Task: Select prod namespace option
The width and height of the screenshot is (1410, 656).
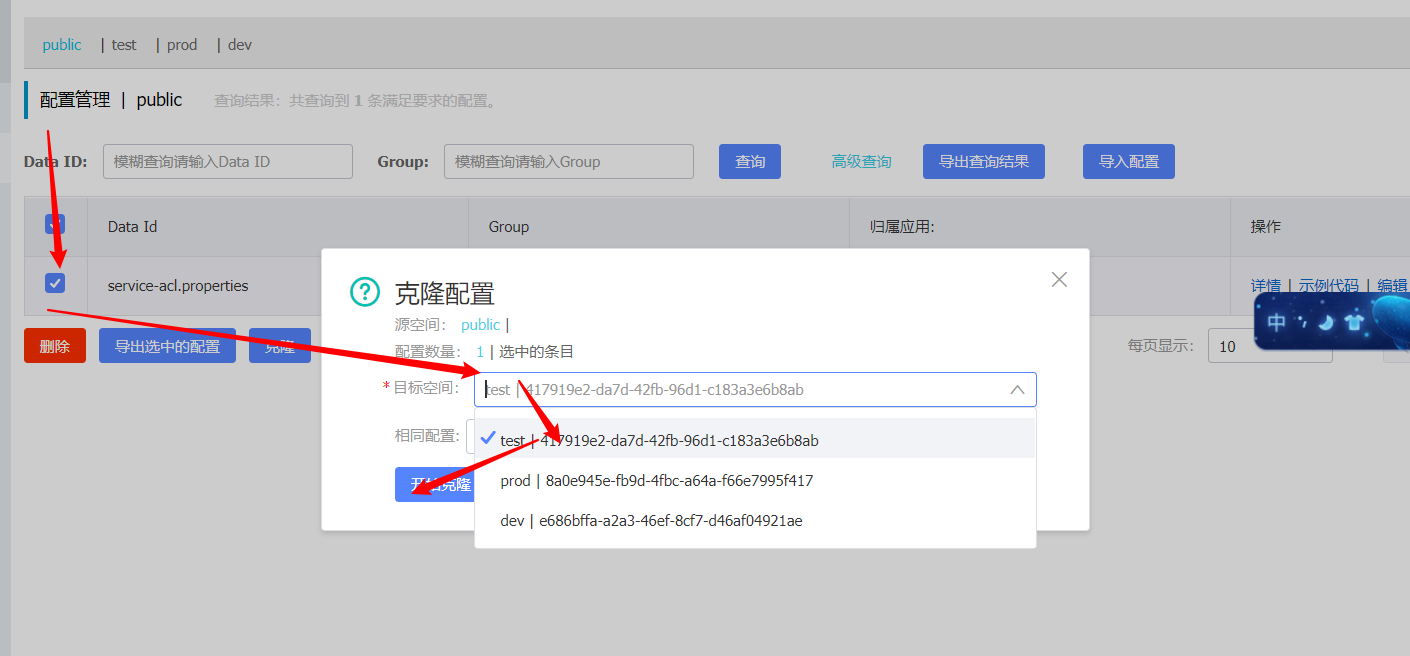Action: (x=755, y=481)
